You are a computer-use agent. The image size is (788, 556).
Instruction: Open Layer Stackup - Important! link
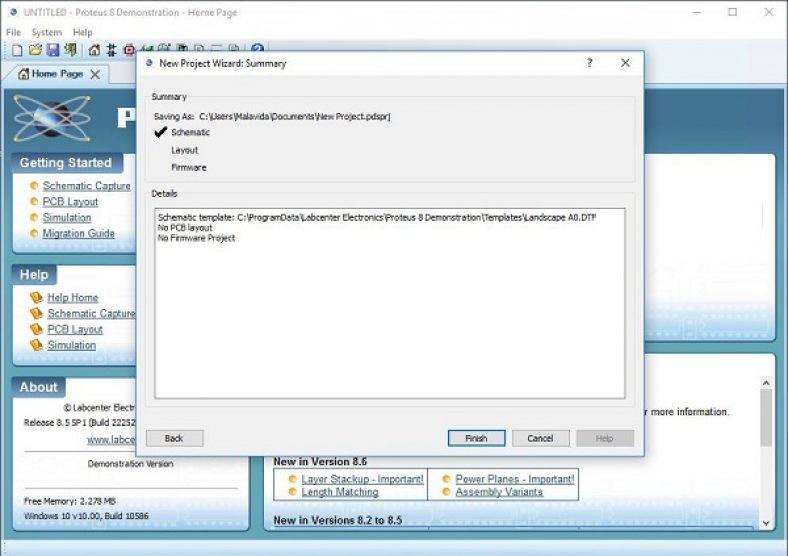click(362, 479)
